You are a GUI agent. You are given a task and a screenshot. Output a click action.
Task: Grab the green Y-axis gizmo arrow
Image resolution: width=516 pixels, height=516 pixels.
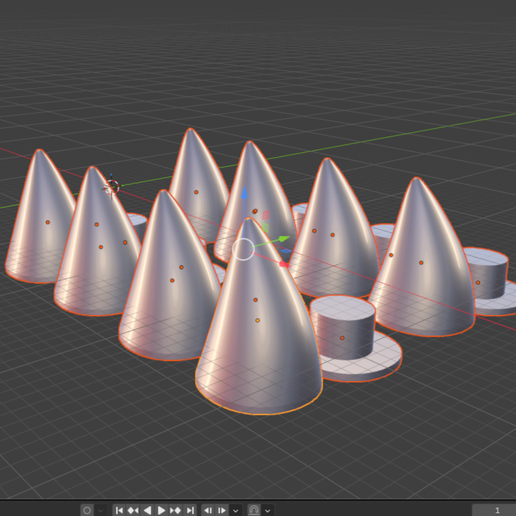[283, 239]
